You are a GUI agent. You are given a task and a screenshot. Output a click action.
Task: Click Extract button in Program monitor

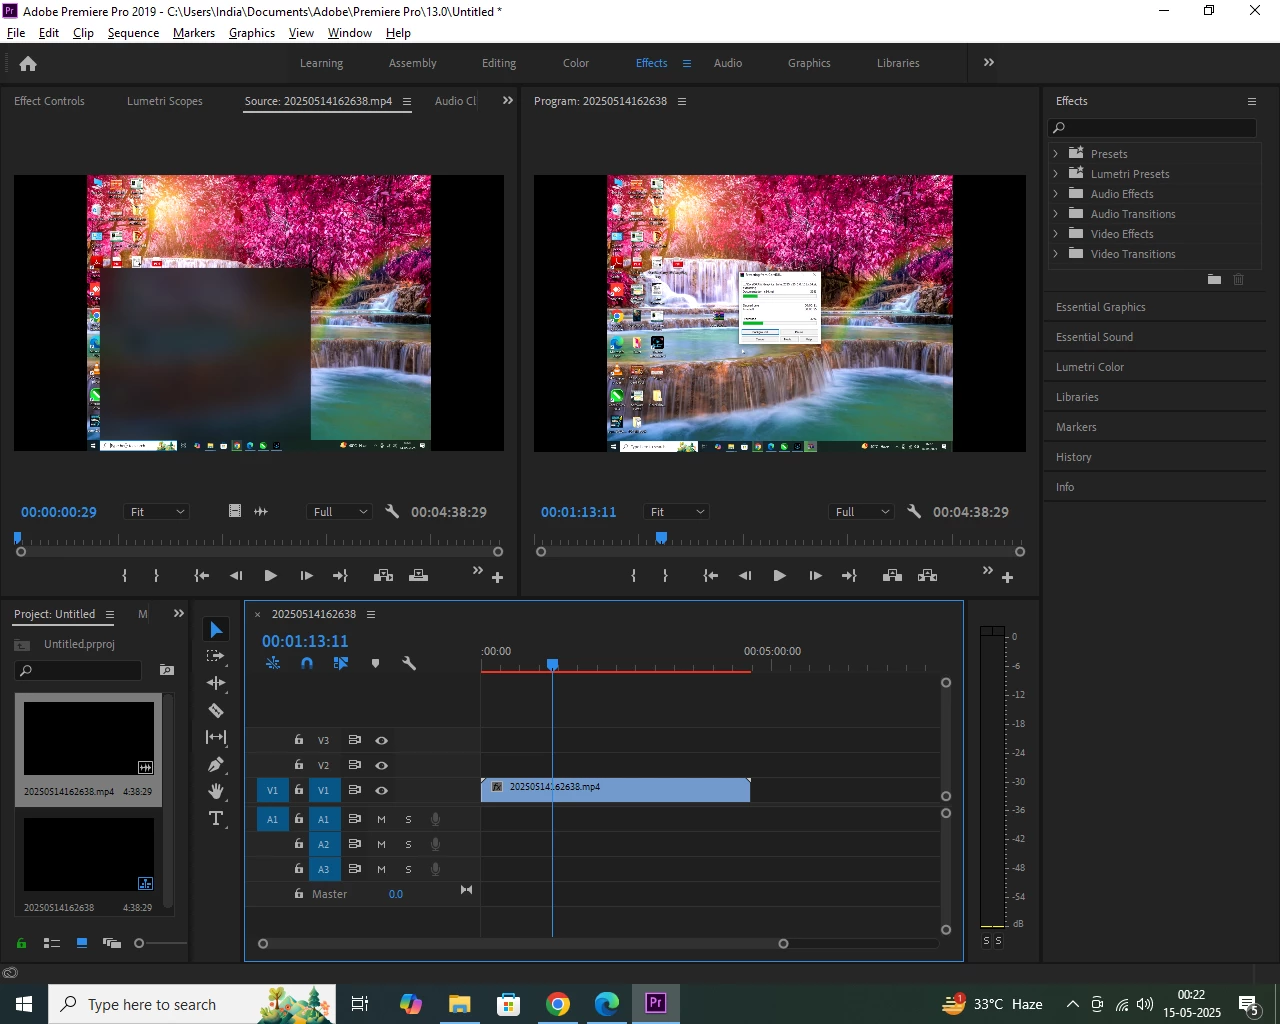pyautogui.click(x=928, y=575)
